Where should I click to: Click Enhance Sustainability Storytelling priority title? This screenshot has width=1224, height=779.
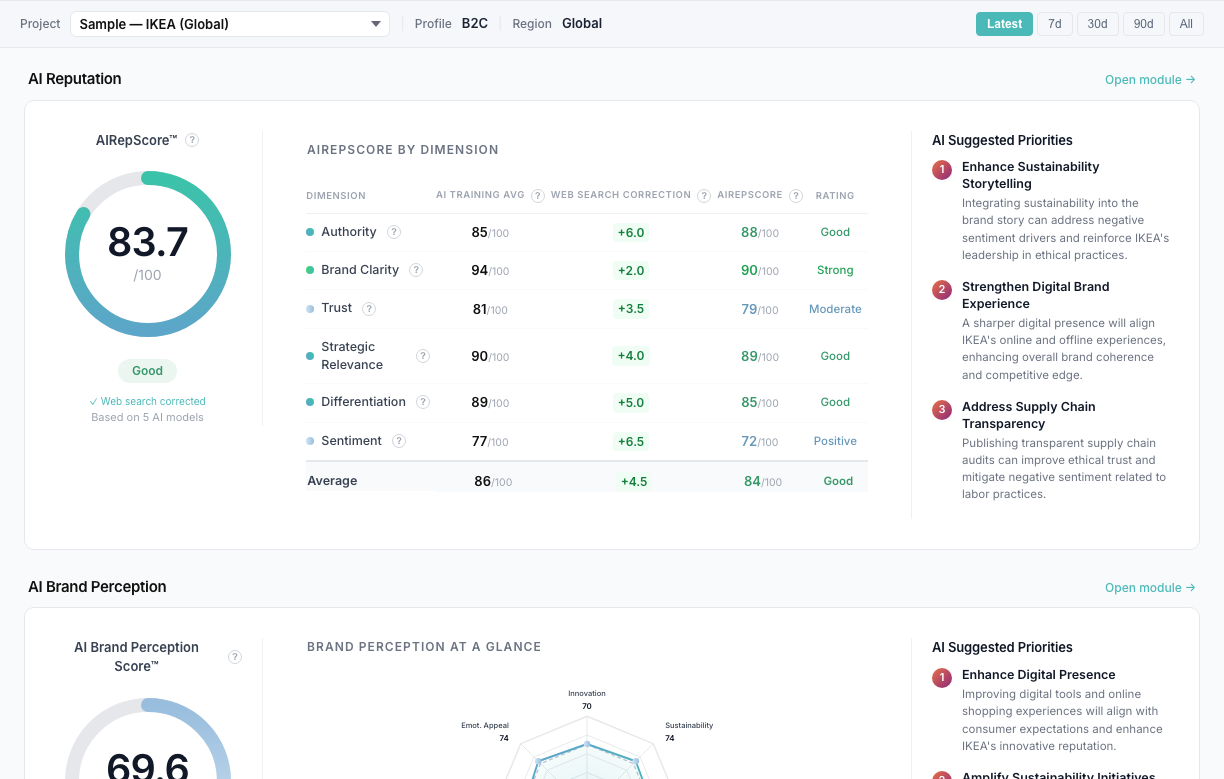click(x=1030, y=175)
